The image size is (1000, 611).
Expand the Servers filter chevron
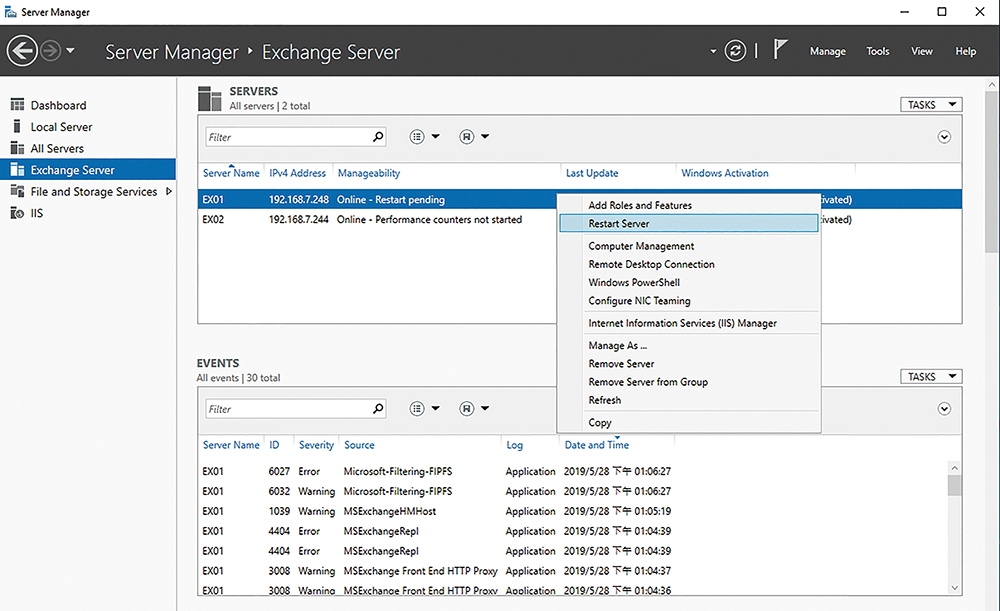pos(944,137)
